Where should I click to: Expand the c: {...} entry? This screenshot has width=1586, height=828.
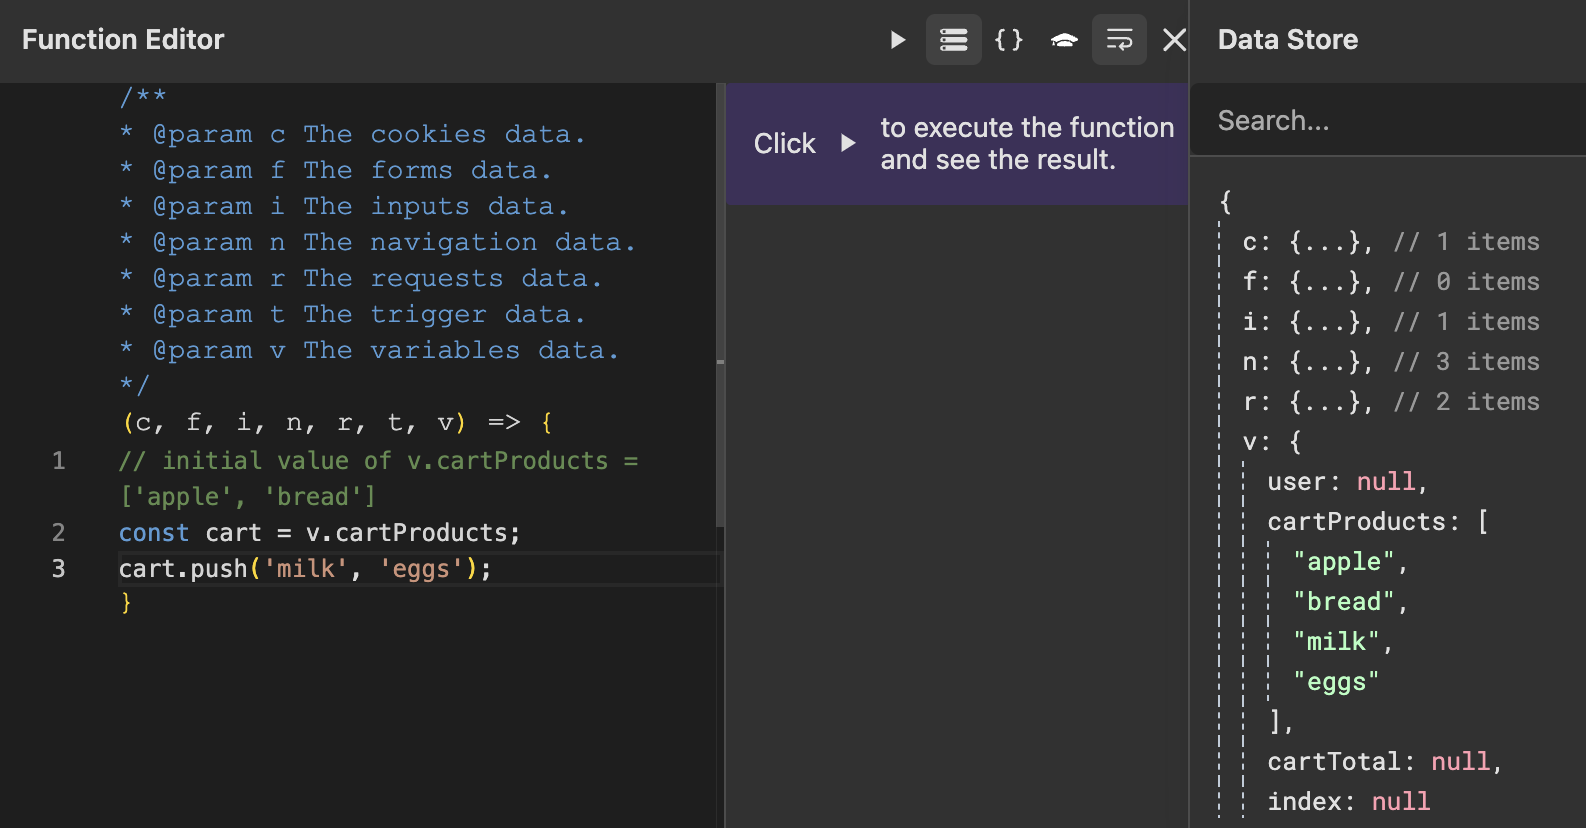(x=1391, y=242)
